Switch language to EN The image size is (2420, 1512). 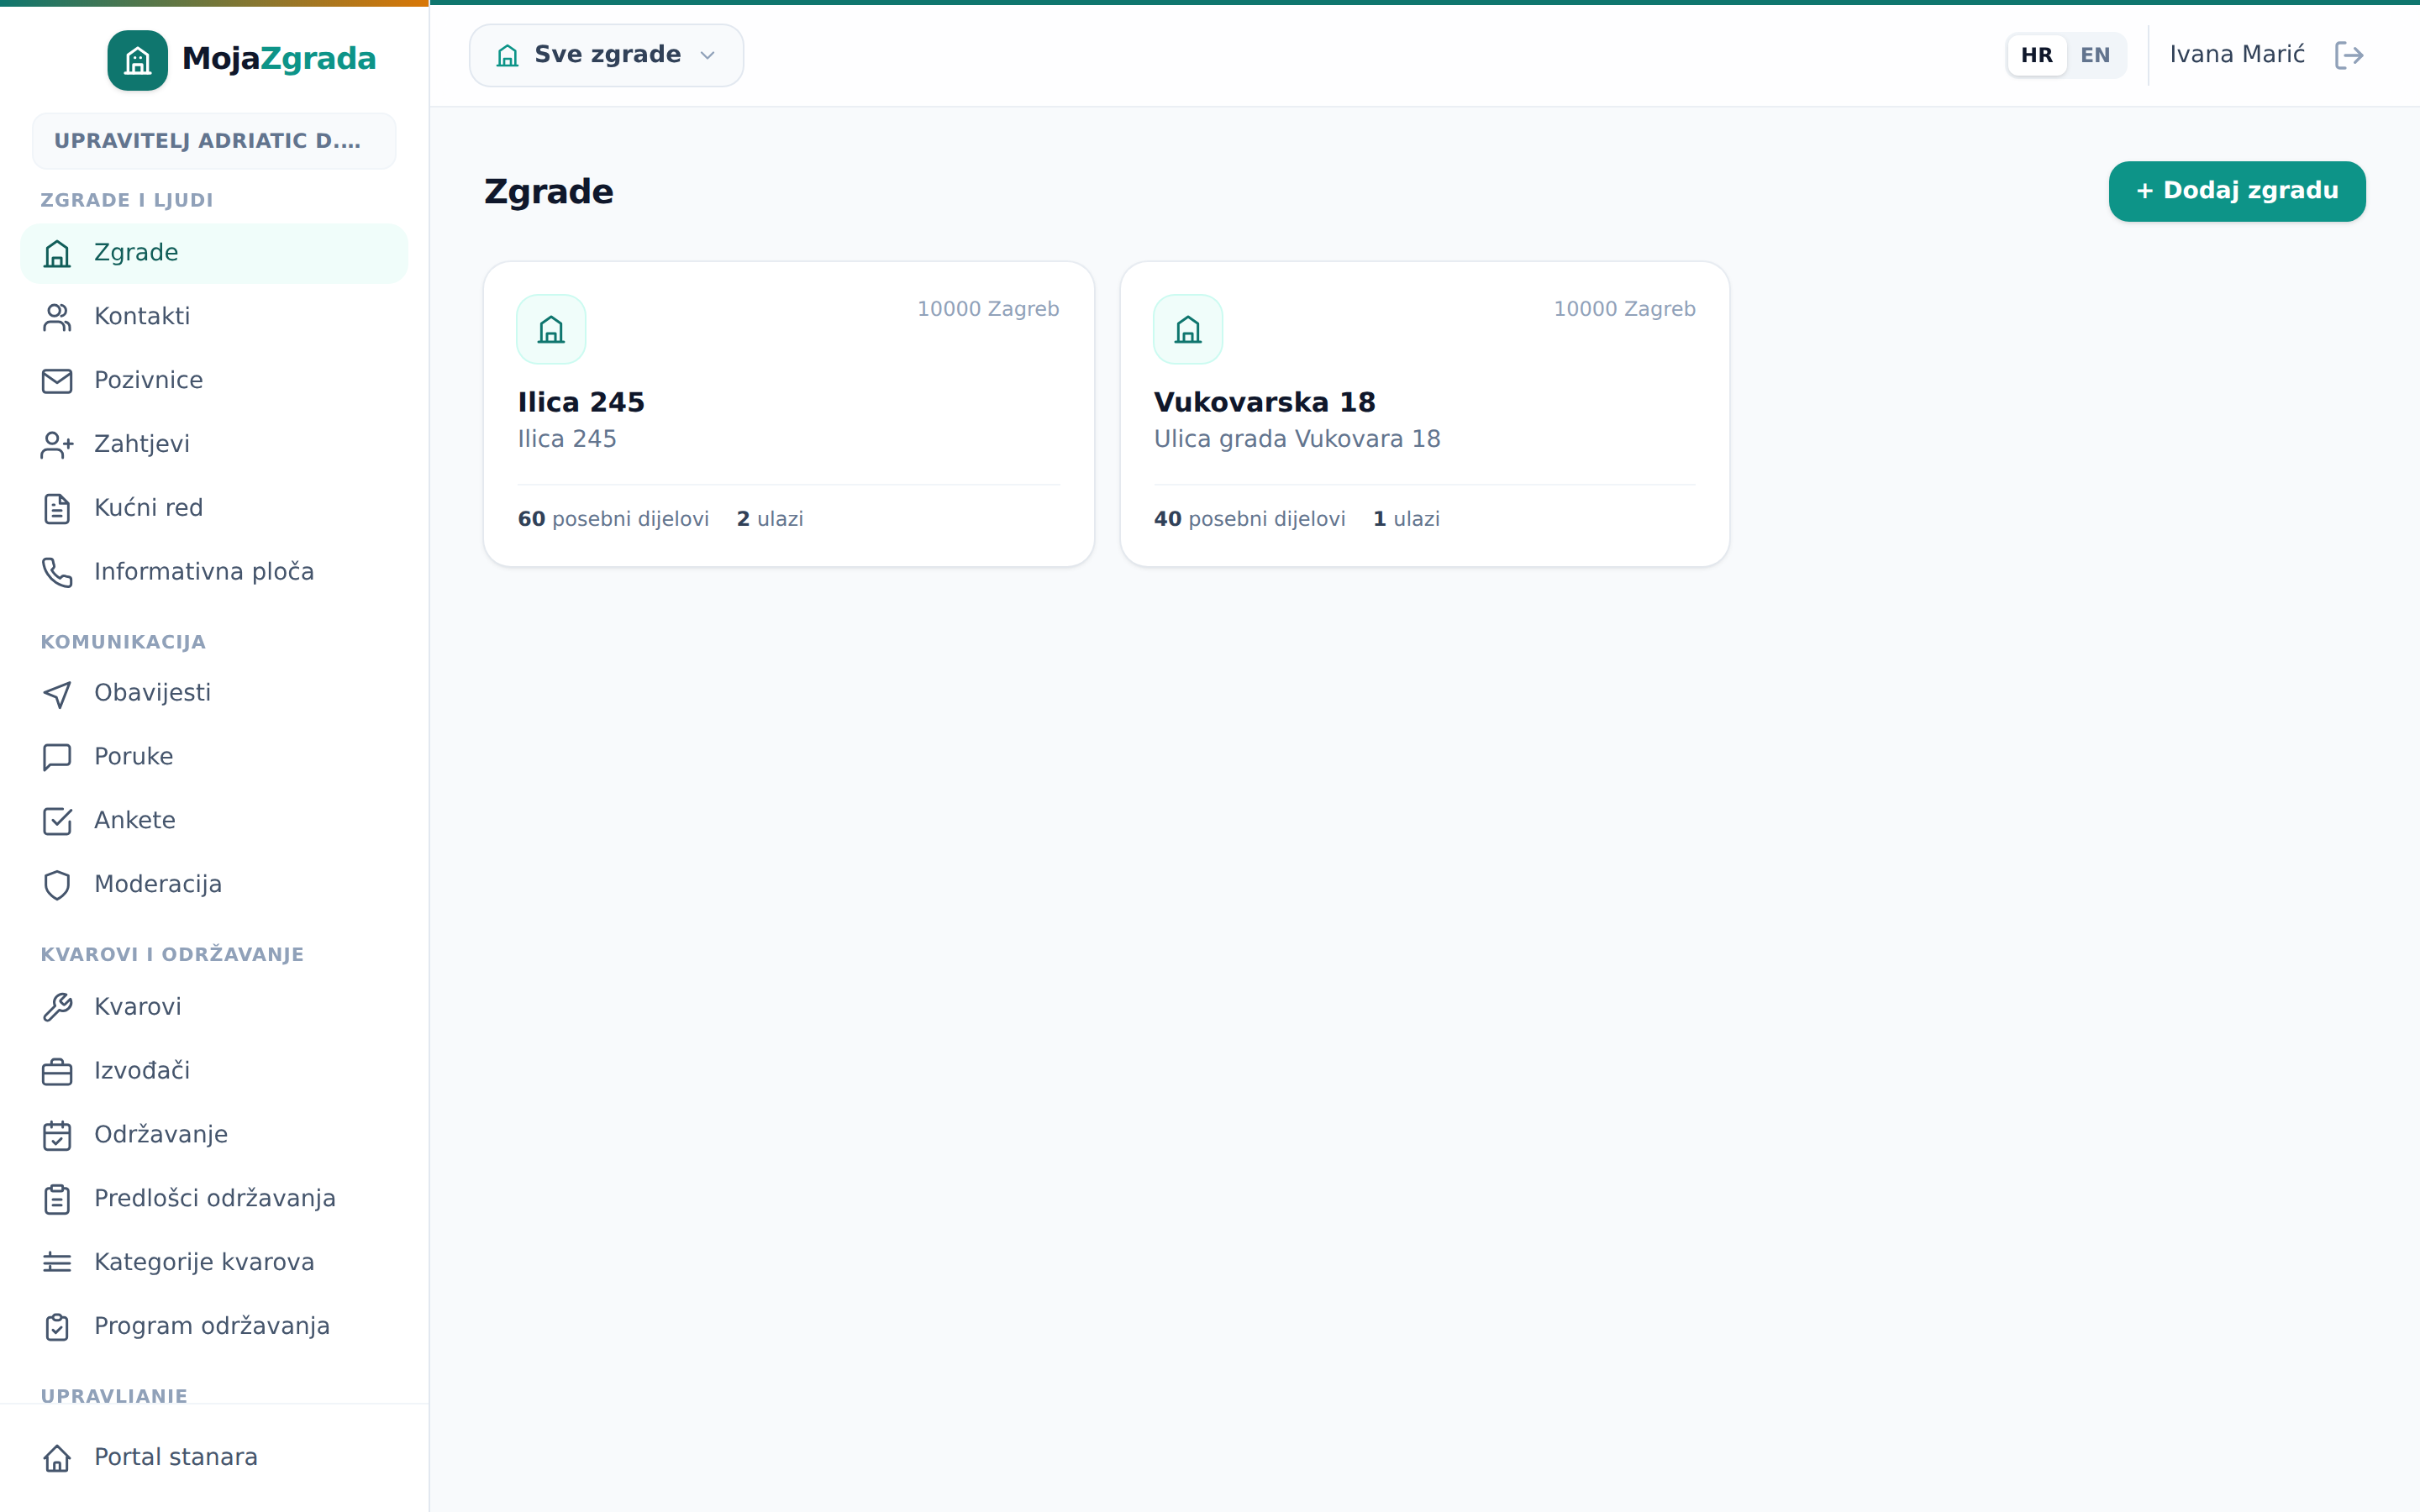click(x=2095, y=55)
